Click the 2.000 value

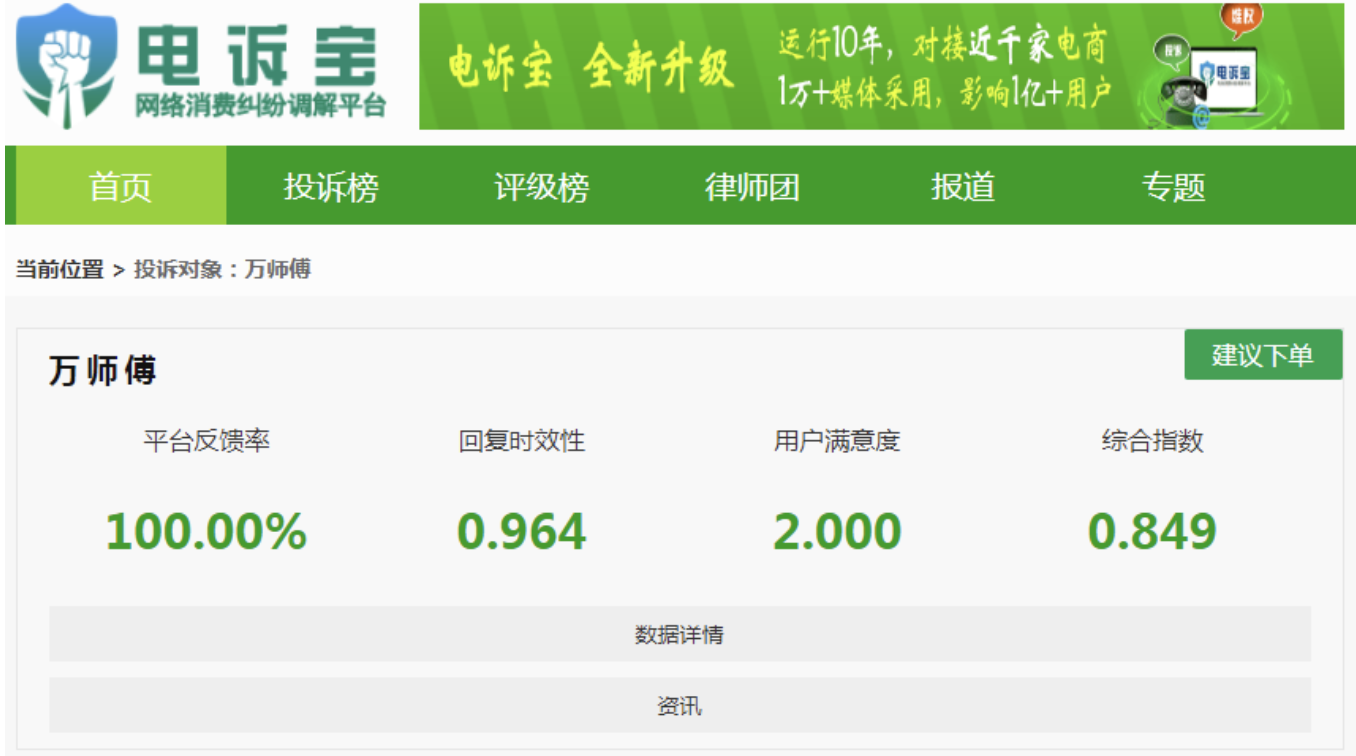click(x=837, y=531)
